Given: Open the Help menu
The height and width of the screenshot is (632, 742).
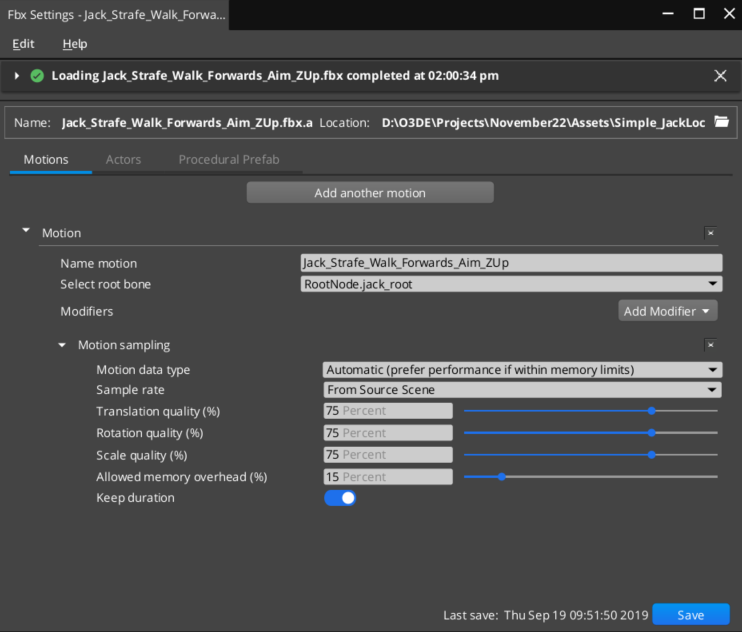Looking at the screenshot, I should click(x=75, y=44).
